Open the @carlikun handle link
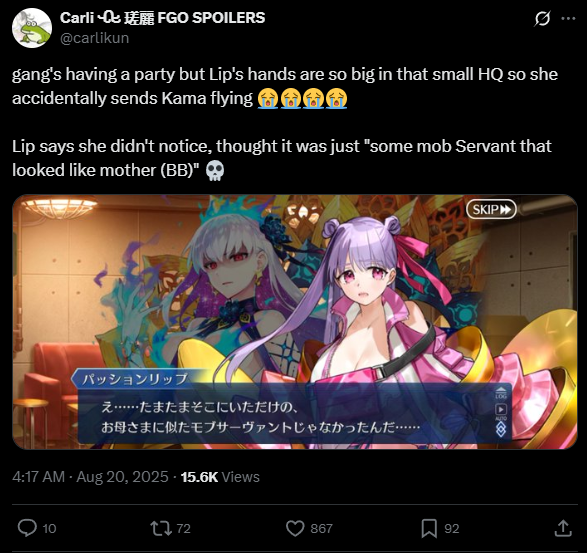 (94, 38)
